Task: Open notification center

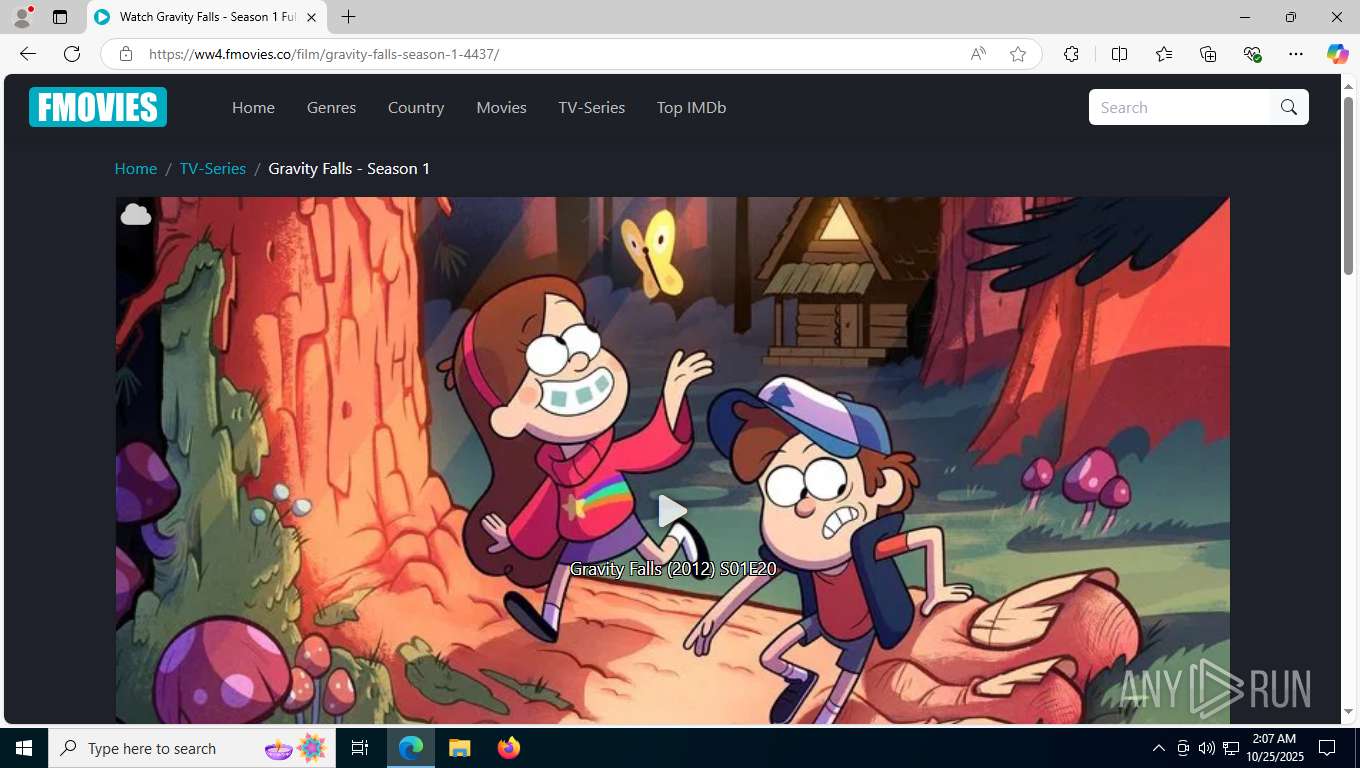Action: click(1327, 748)
